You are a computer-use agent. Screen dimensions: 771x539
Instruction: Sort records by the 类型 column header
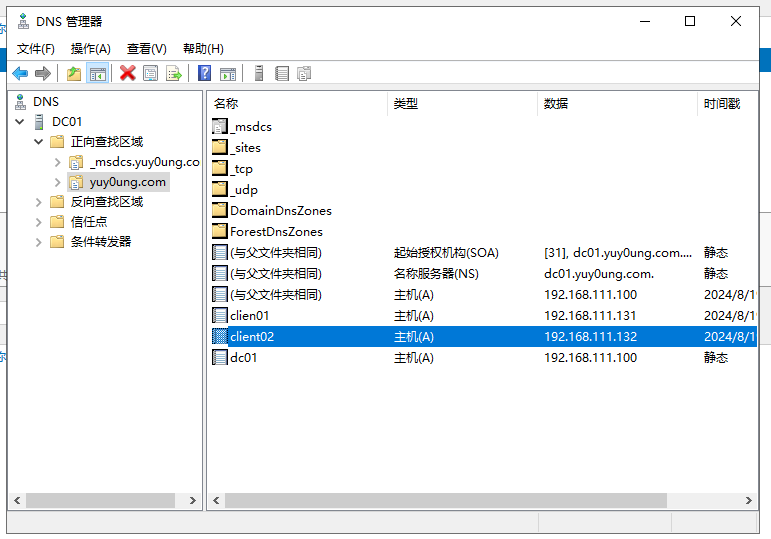coord(460,103)
